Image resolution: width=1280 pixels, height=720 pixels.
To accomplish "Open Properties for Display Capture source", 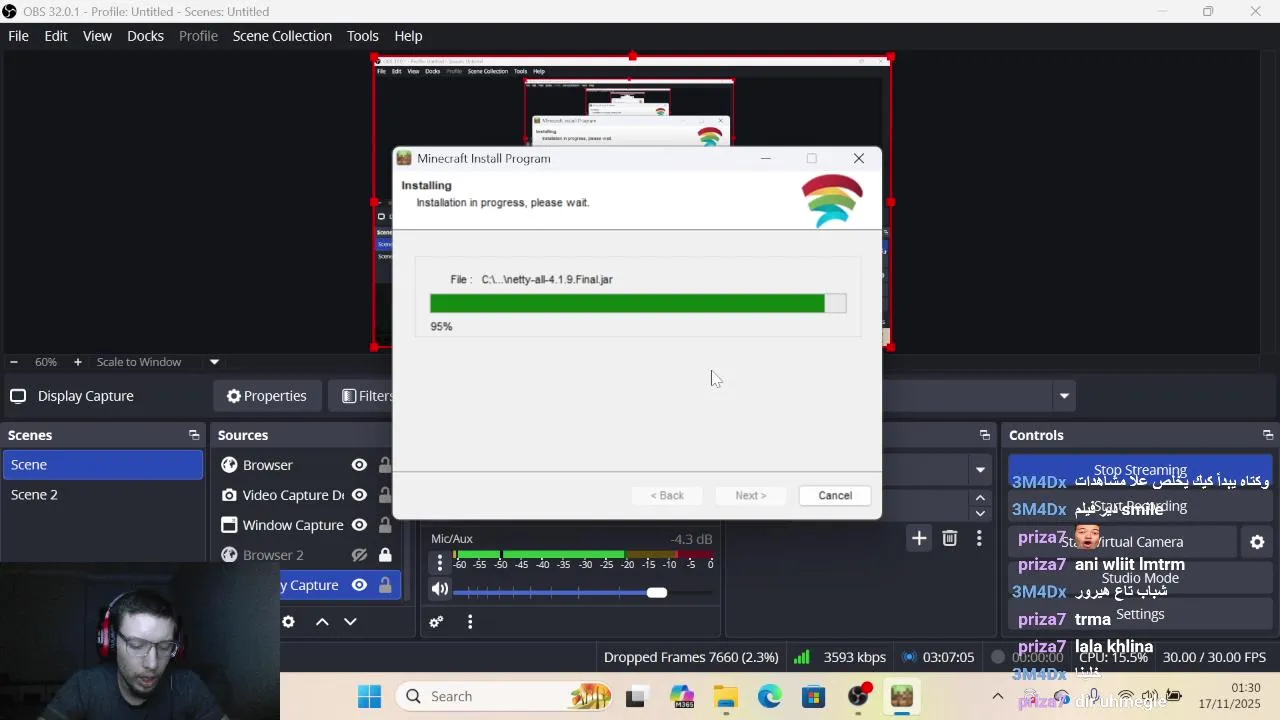I will tap(266, 396).
